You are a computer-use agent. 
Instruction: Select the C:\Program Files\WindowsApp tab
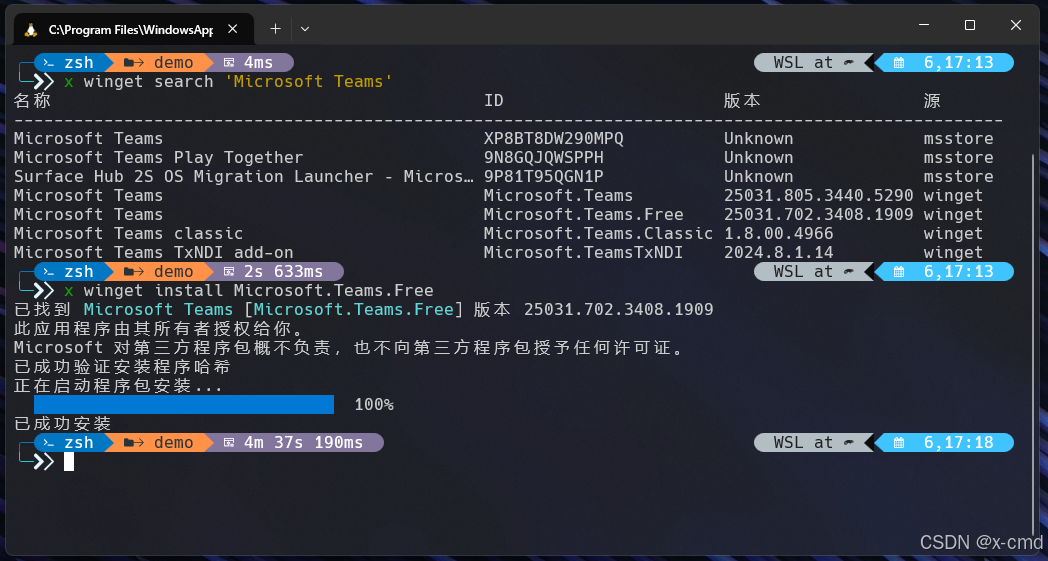[134, 29]
